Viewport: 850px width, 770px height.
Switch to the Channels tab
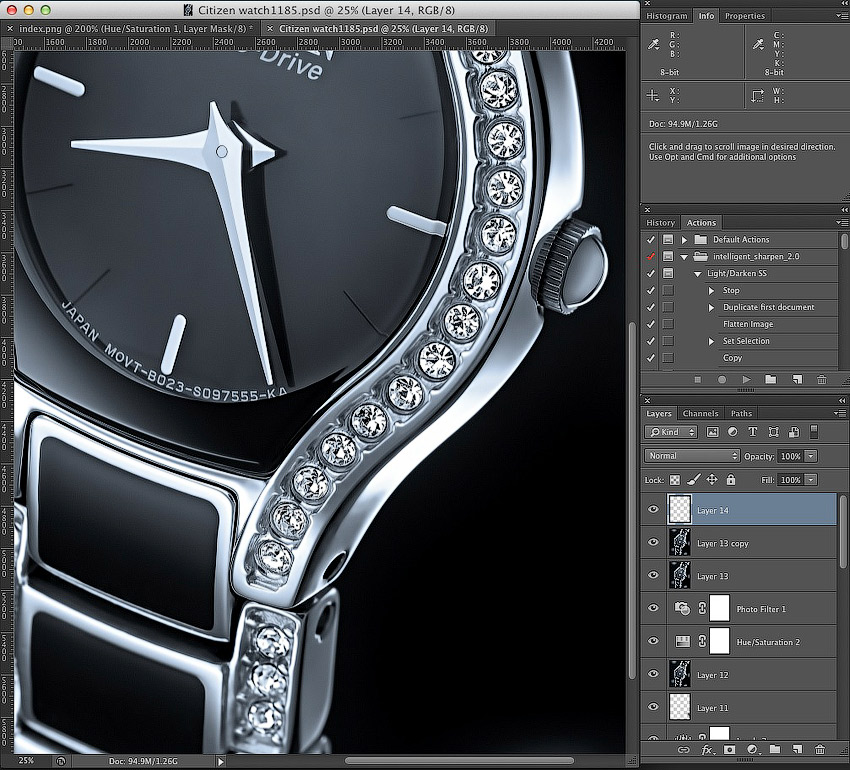click(700, 414)
